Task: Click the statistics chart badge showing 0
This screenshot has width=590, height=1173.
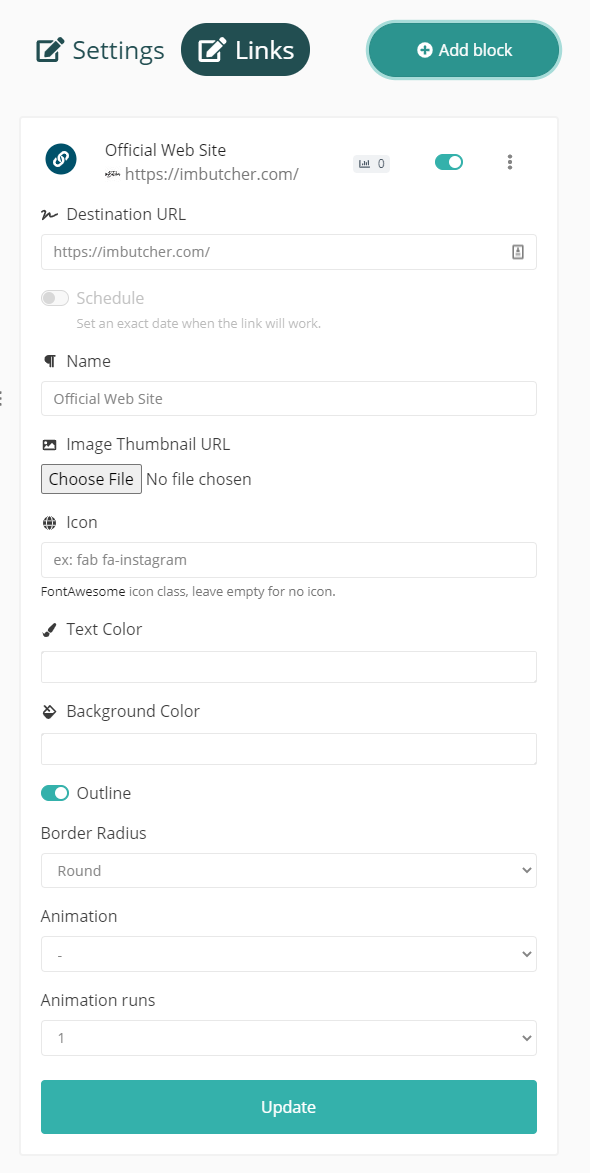Action: 372,164
